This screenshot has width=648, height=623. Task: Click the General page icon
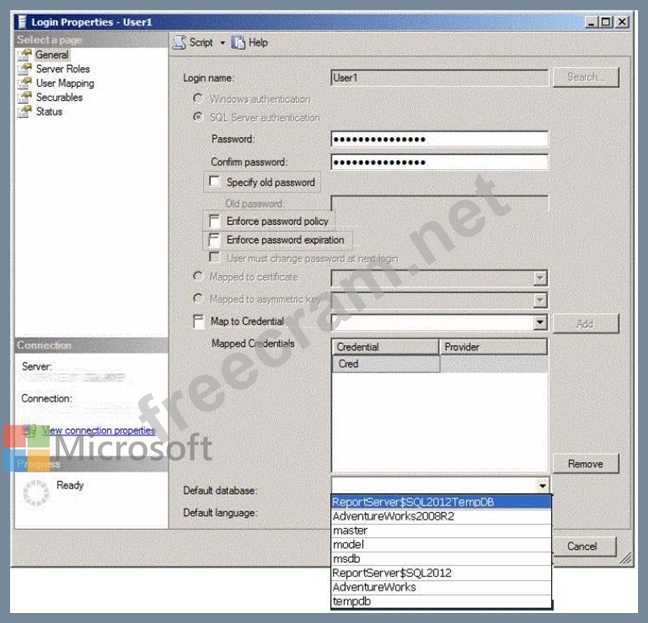coord(25,55)
